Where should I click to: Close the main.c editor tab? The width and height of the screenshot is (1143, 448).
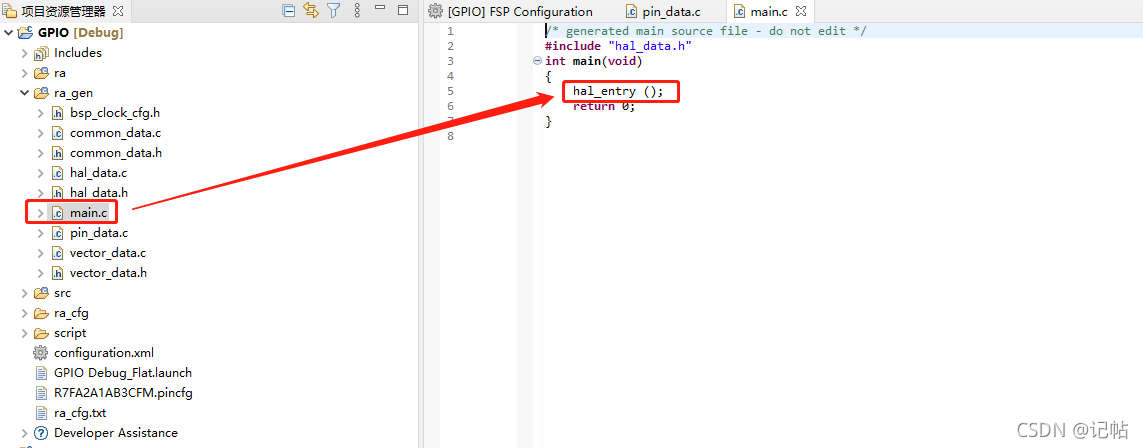pyautogui.click(x=801, y=11)
